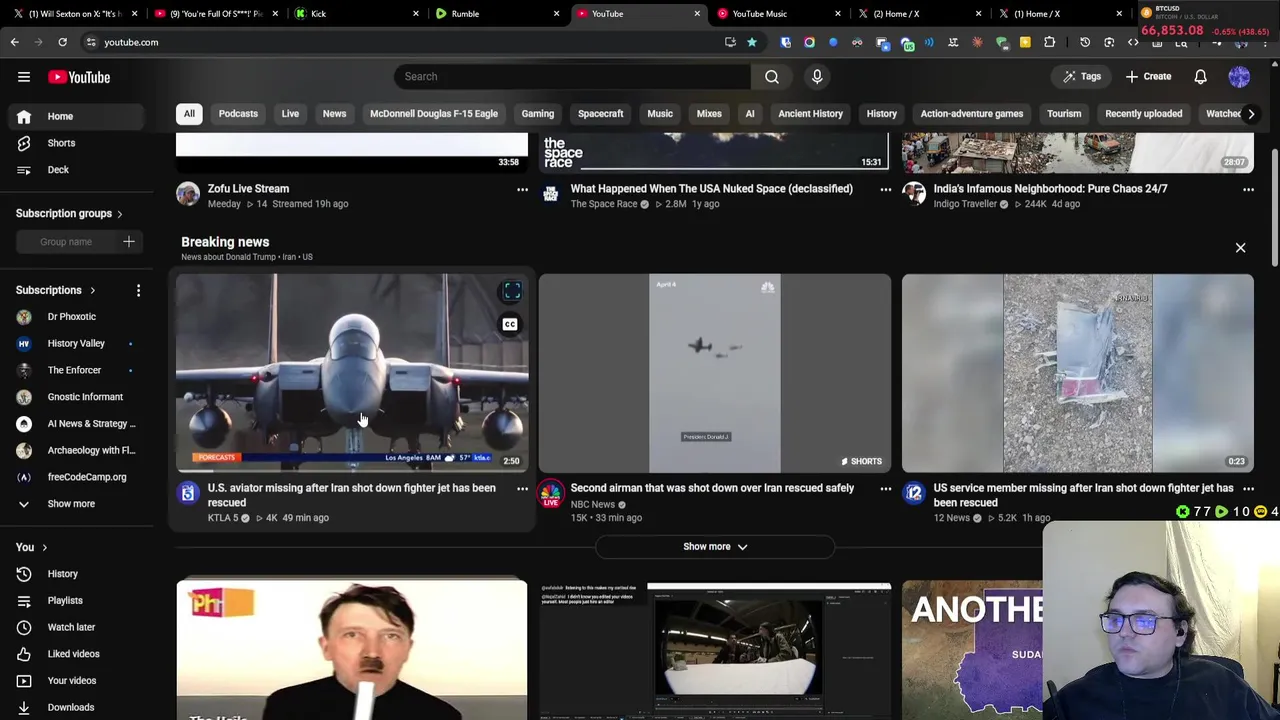Click the search magnifier button
Viewport: 1280px width, 720px height.
[772, 76]
